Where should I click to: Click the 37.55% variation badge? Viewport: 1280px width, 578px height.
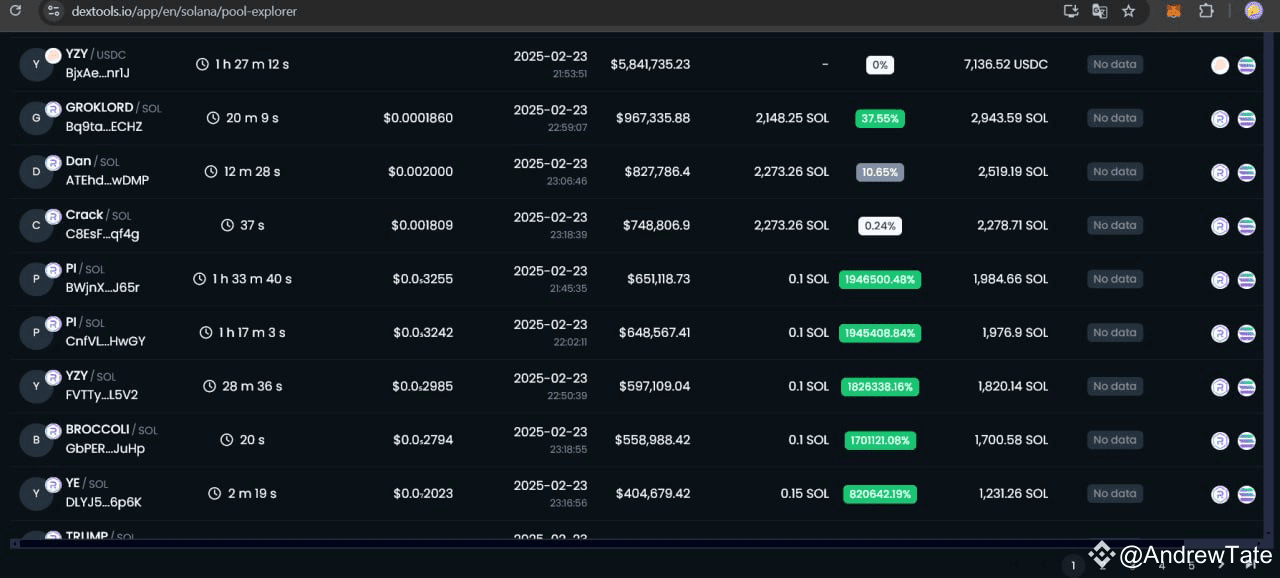click(880, 118)
